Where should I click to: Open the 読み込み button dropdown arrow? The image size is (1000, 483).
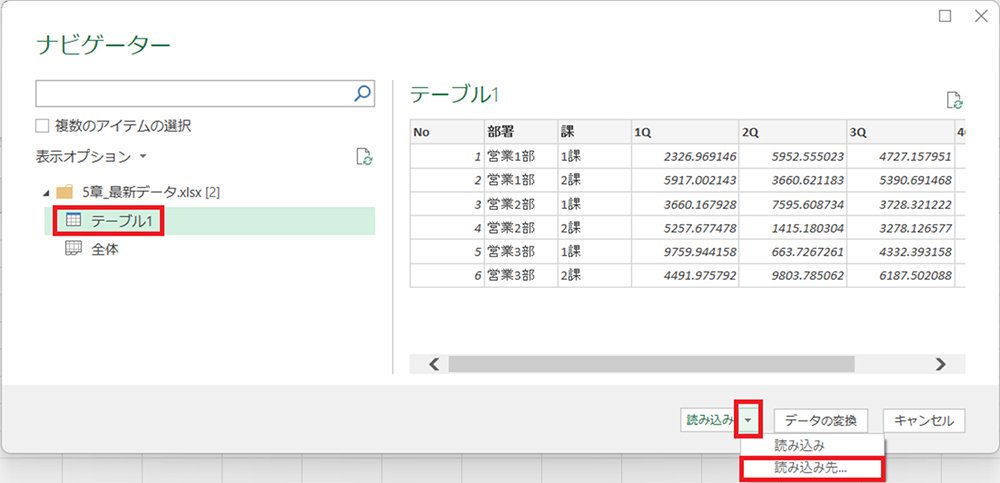pos(749,420)
